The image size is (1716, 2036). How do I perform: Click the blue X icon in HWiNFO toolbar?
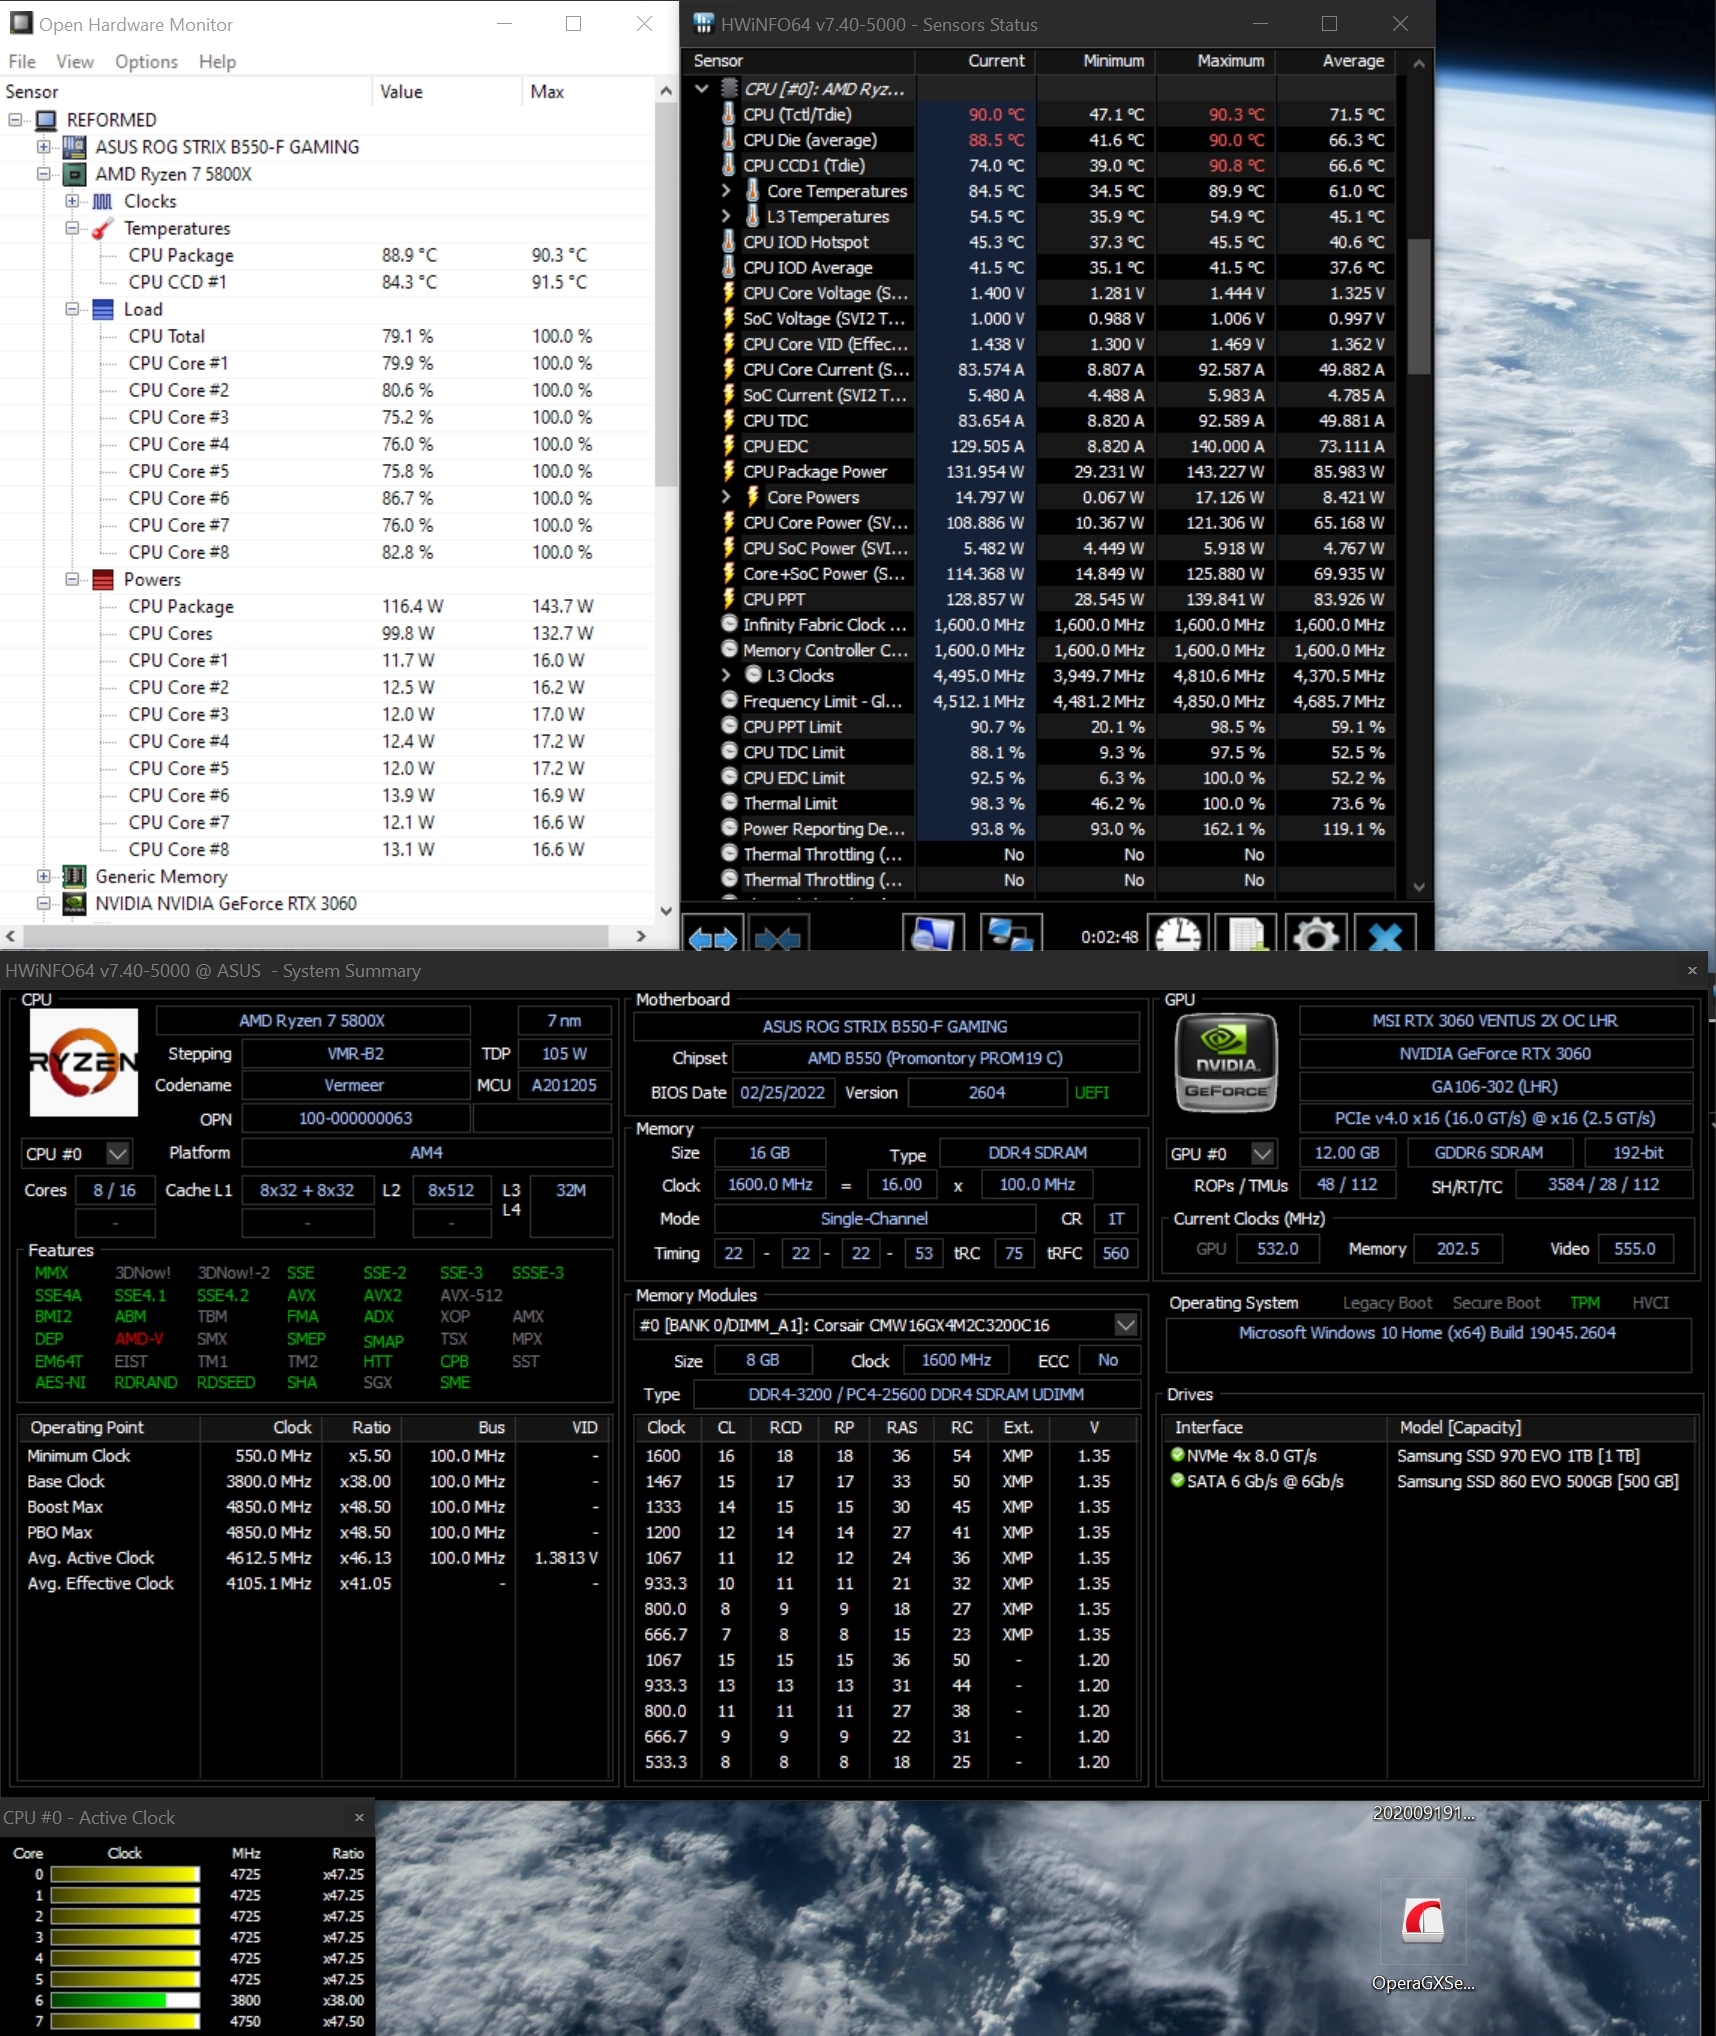click(x=1385, y=934)
